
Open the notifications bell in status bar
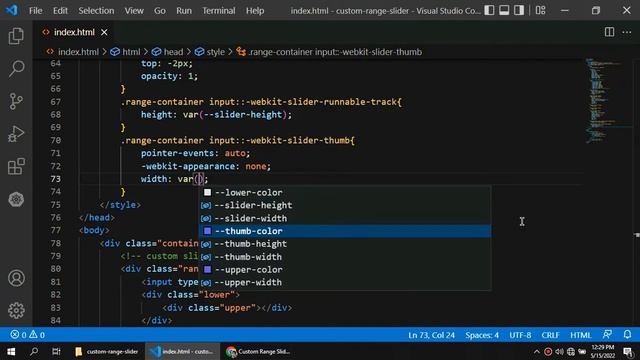click(x=627, y=335)
